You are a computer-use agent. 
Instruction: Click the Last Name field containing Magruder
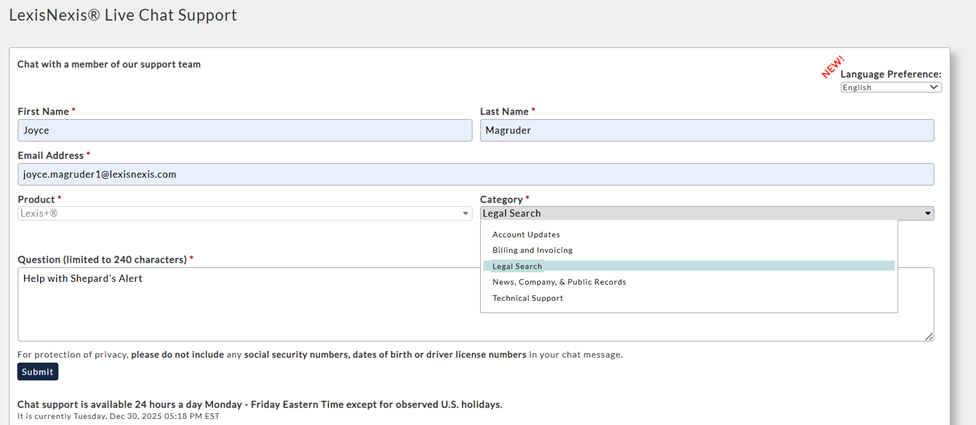coord(706,130)
